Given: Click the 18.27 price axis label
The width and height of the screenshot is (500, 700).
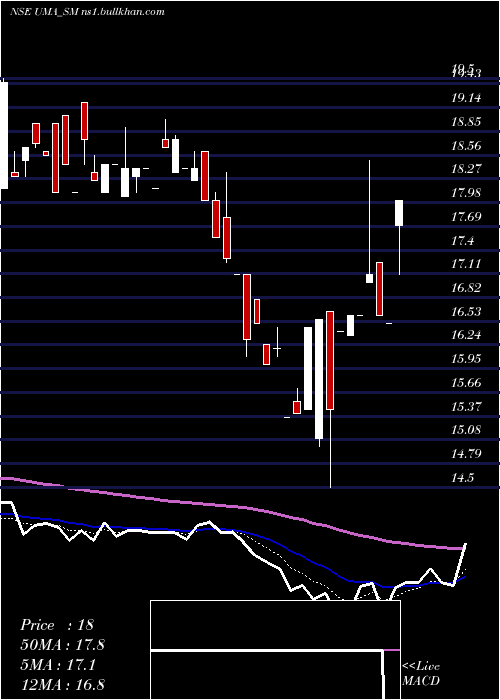Looking at the screenshot, I should click(x=466, y=169).
